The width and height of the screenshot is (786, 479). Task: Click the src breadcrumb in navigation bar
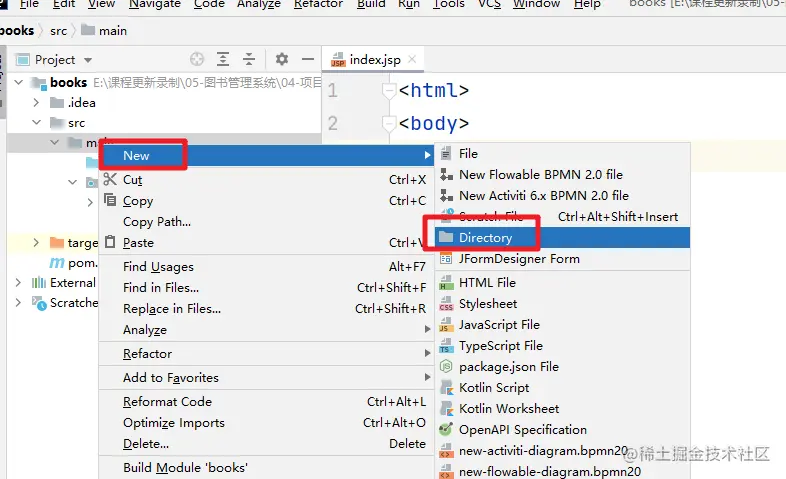coord(59,31)
